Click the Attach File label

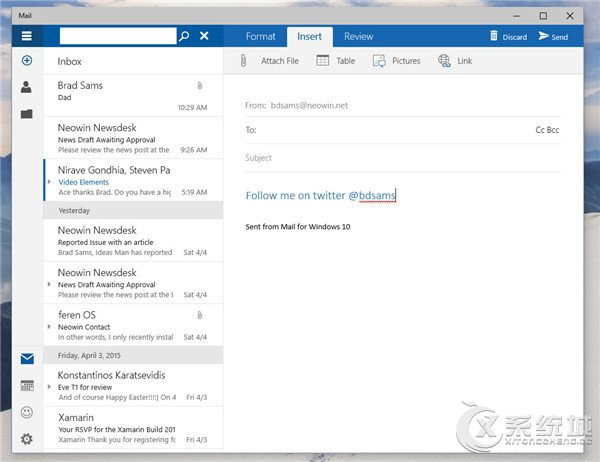280,61
